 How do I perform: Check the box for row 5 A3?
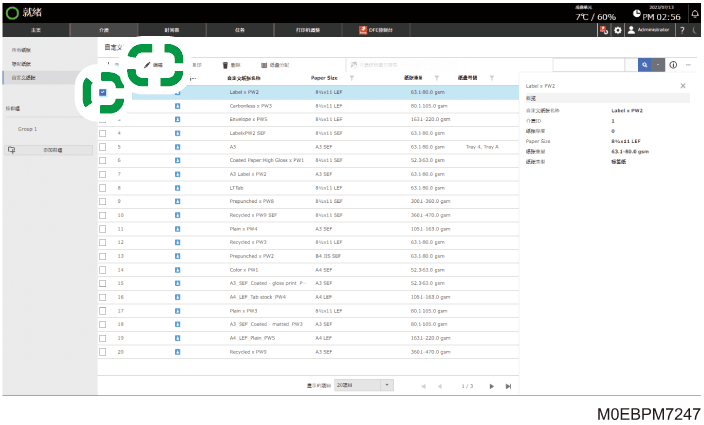click(x=103, y=147)
